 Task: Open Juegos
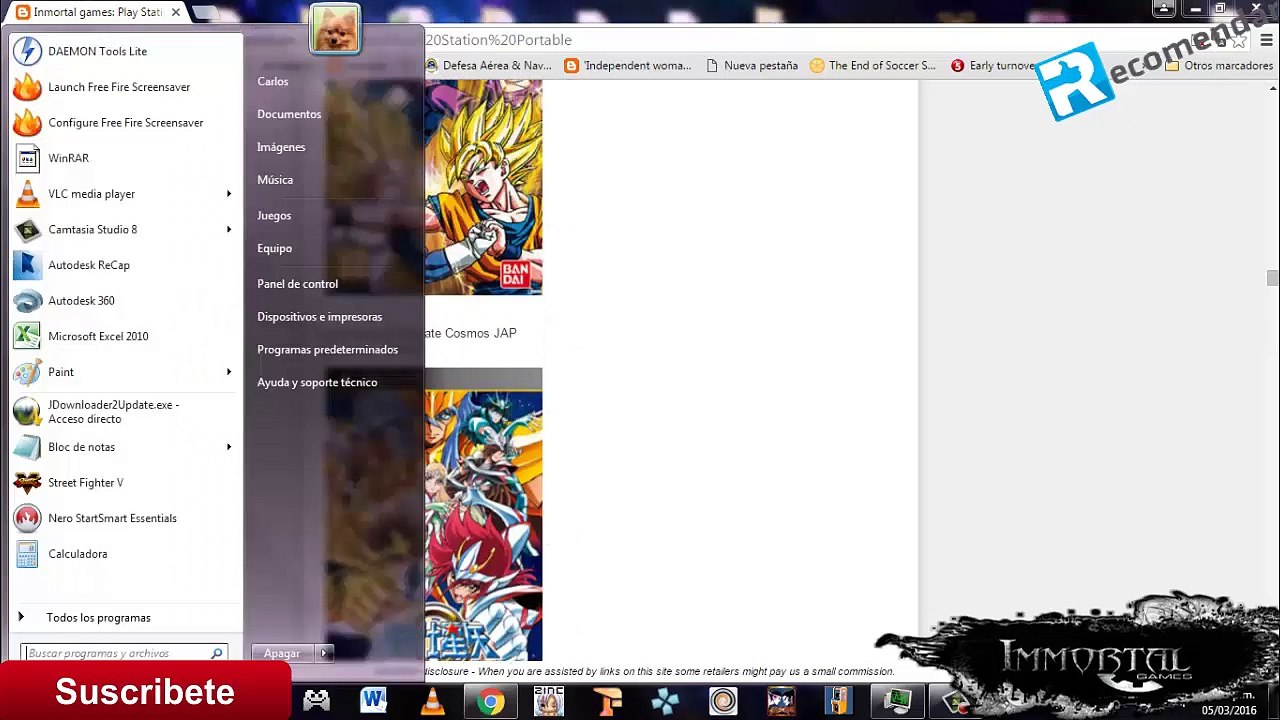click(x=274, y=215)
